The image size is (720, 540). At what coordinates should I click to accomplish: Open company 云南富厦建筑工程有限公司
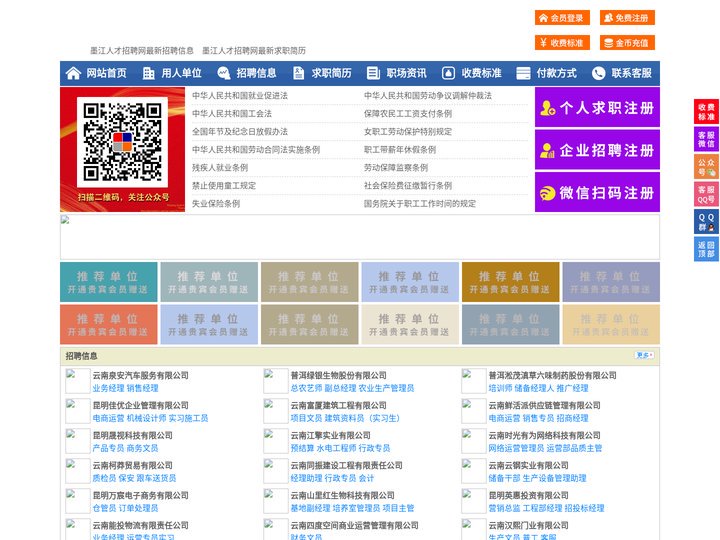(338, 405)
